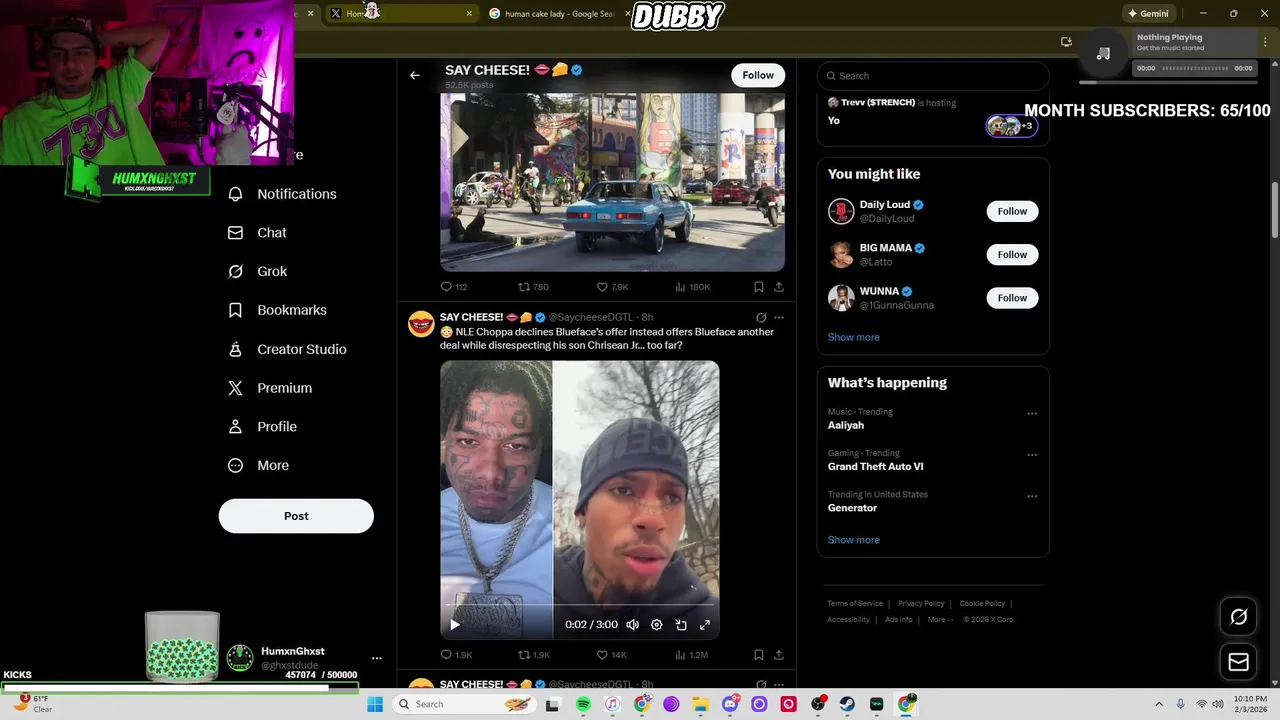
Task: Follow the SAY CHEESE! account
Action: click(758, 75)
